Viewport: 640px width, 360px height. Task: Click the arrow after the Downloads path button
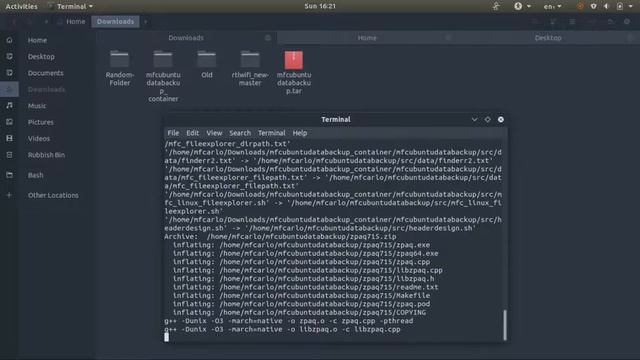(x=146, y=22)
